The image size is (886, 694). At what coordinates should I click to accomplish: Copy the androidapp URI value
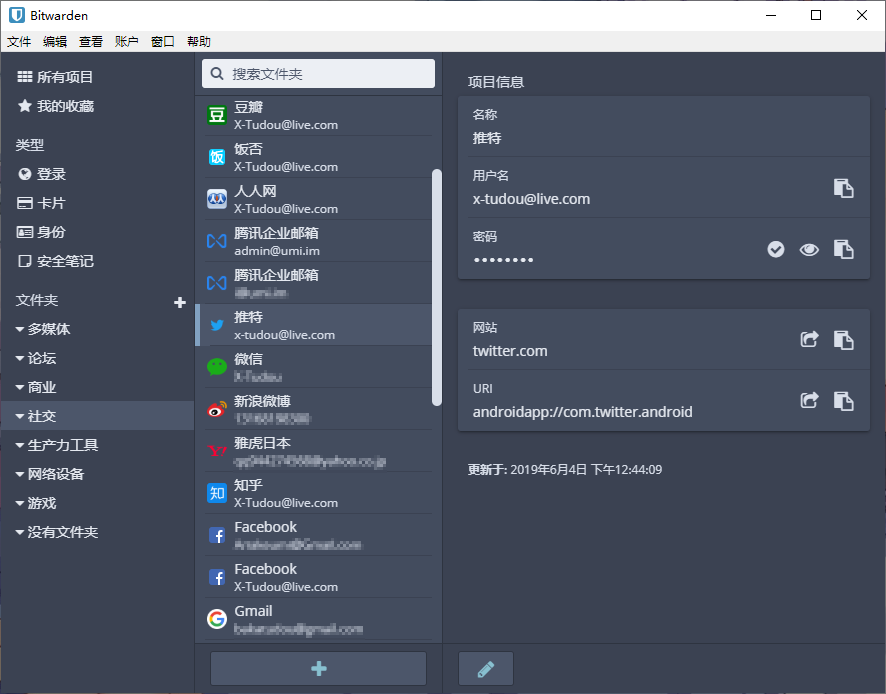tap(843, 401)
